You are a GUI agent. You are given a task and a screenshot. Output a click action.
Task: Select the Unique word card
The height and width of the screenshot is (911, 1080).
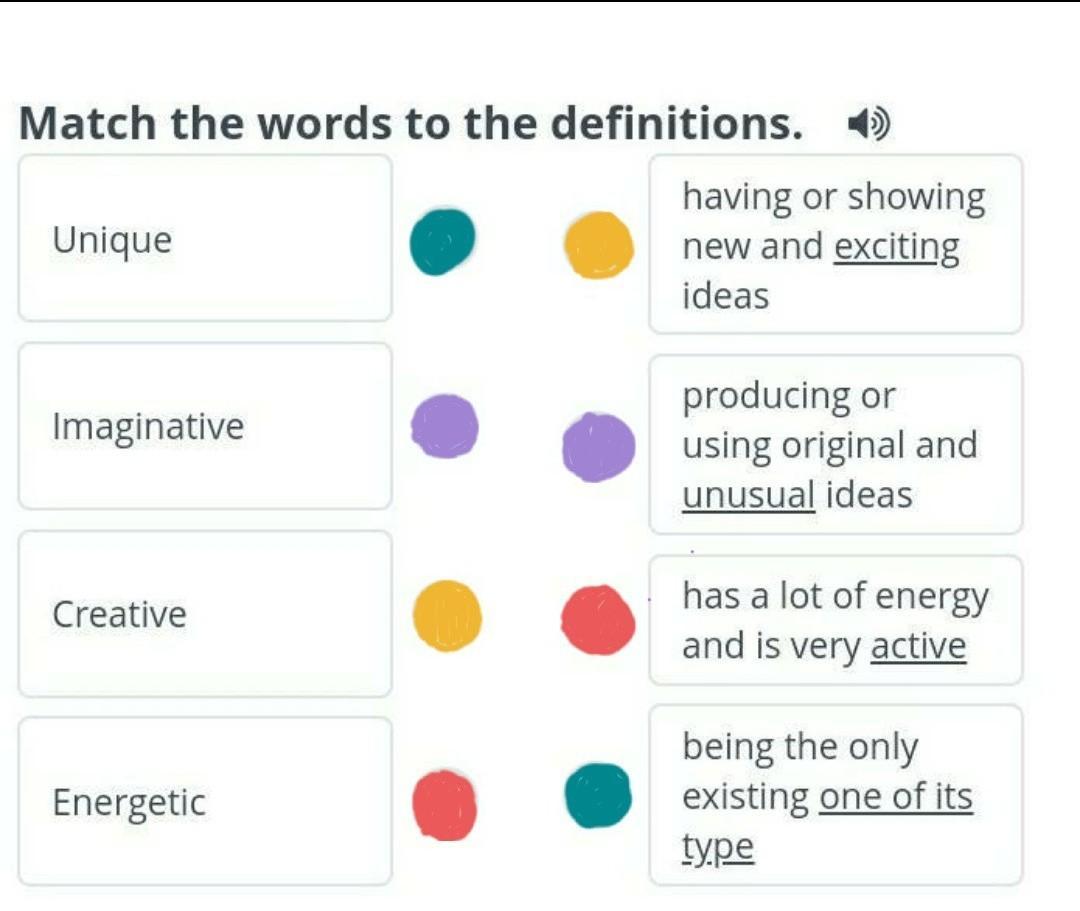[205, 238]
